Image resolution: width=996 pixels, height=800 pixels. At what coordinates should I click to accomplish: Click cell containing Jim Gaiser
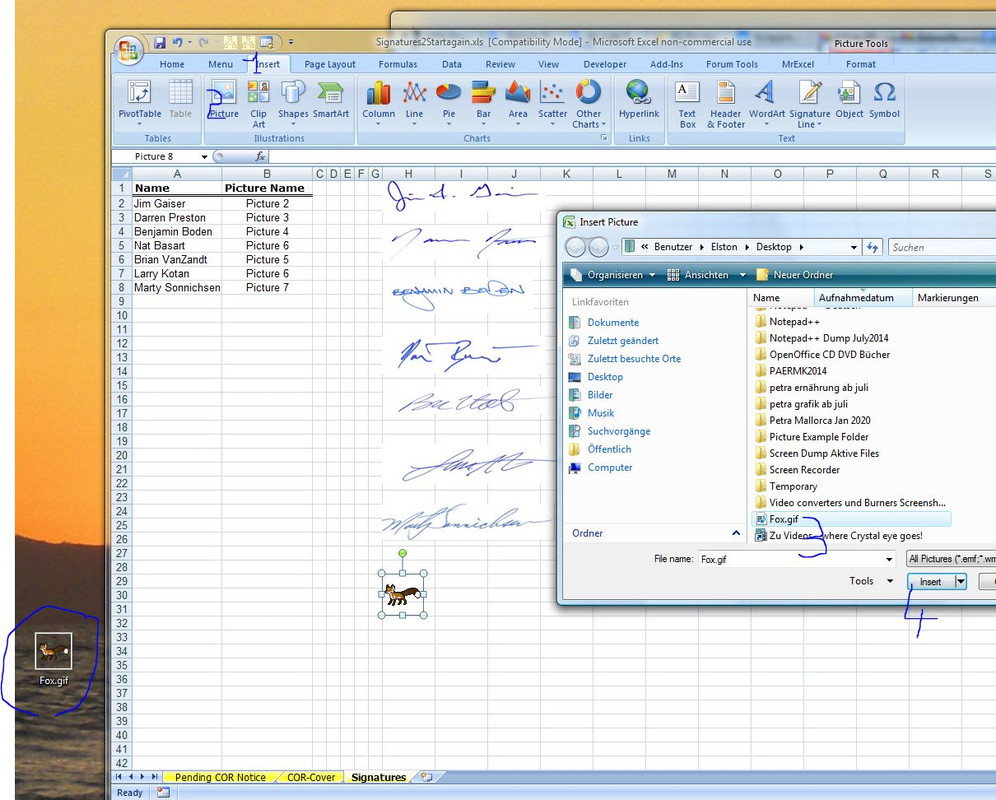[177, 203]
